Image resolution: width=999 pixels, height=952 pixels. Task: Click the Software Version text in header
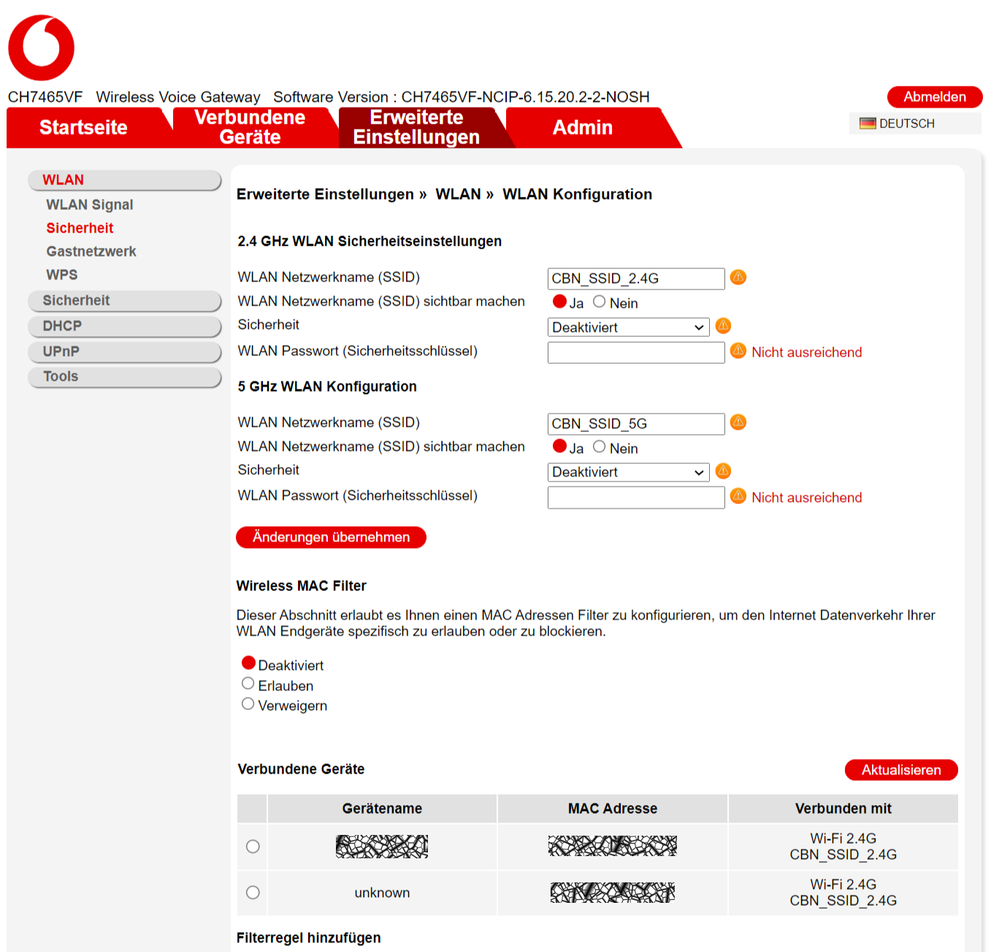pyautogui.click(x=461, y=97)
